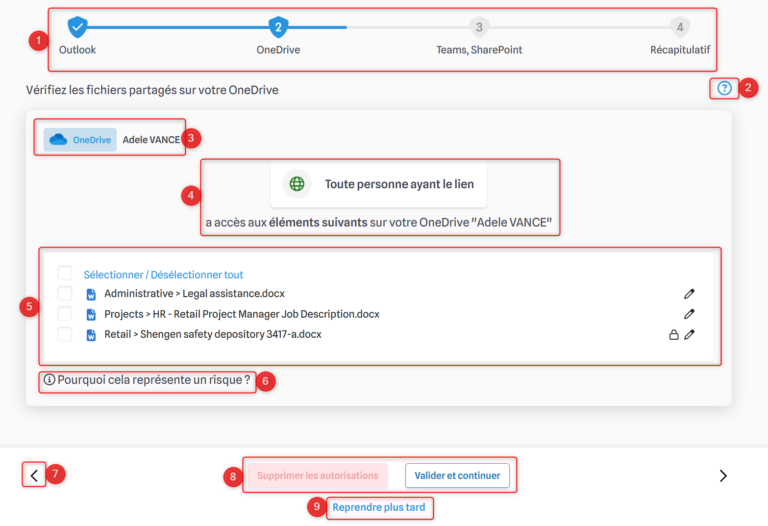This screenshot has width=768, height=526.
Task: Select the Teams, SharePoint step label
Action: (x=479, y=50)
